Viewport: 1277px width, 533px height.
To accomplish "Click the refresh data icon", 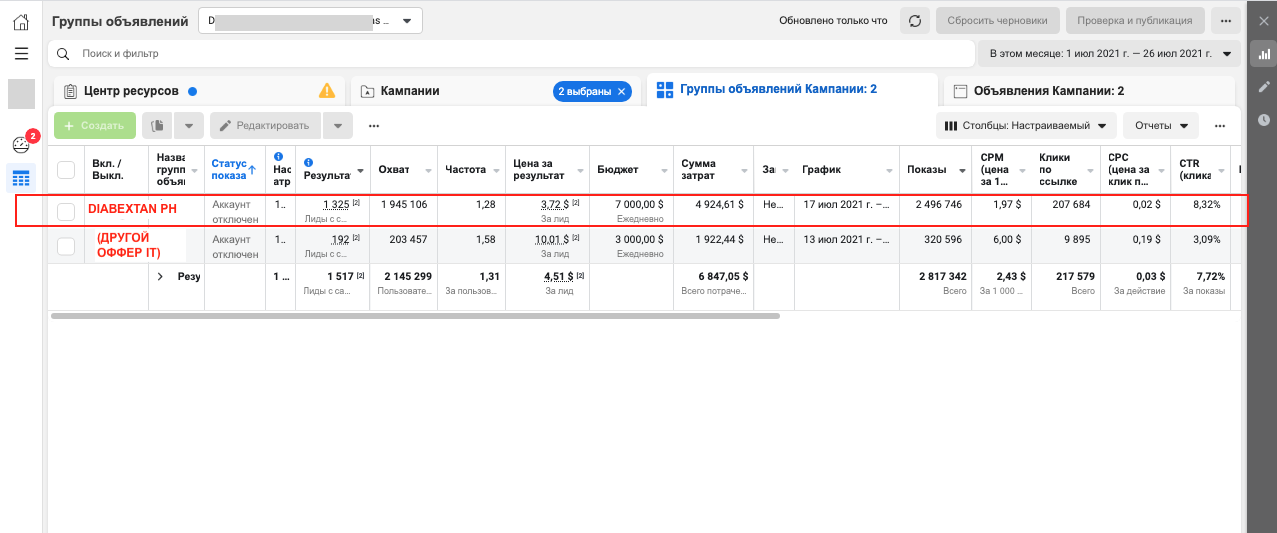I will point(913,21).
